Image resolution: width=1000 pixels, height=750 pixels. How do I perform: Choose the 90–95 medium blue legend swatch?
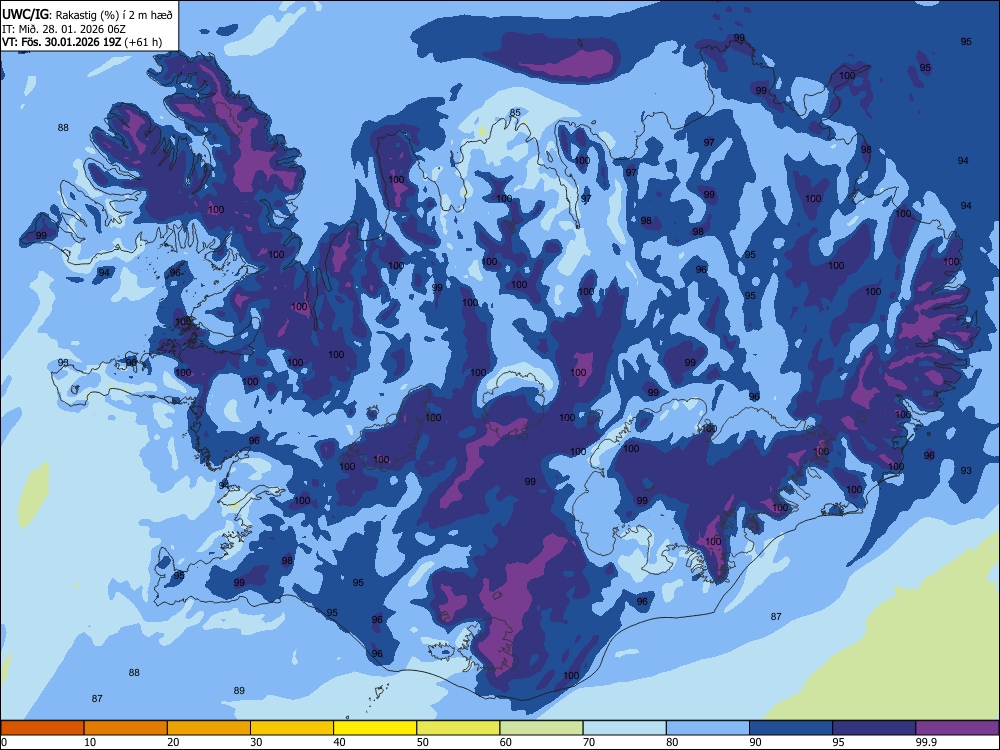pyautogui.click(x=791, y=728)
